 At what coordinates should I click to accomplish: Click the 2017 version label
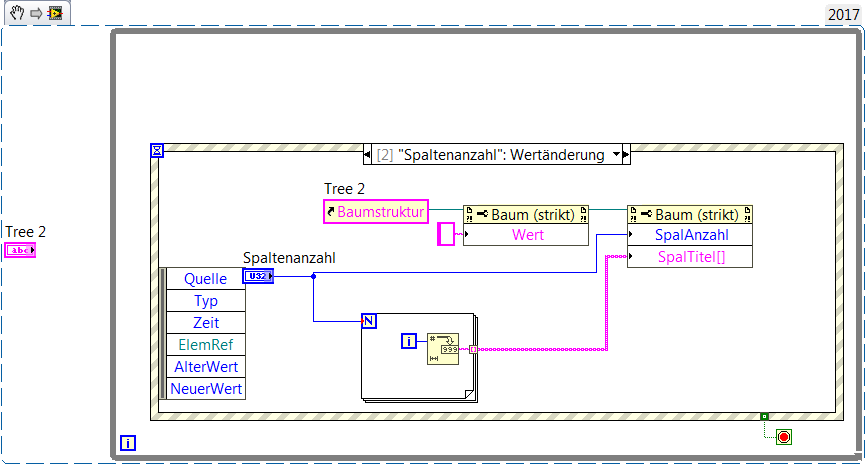tap(843, 14)
